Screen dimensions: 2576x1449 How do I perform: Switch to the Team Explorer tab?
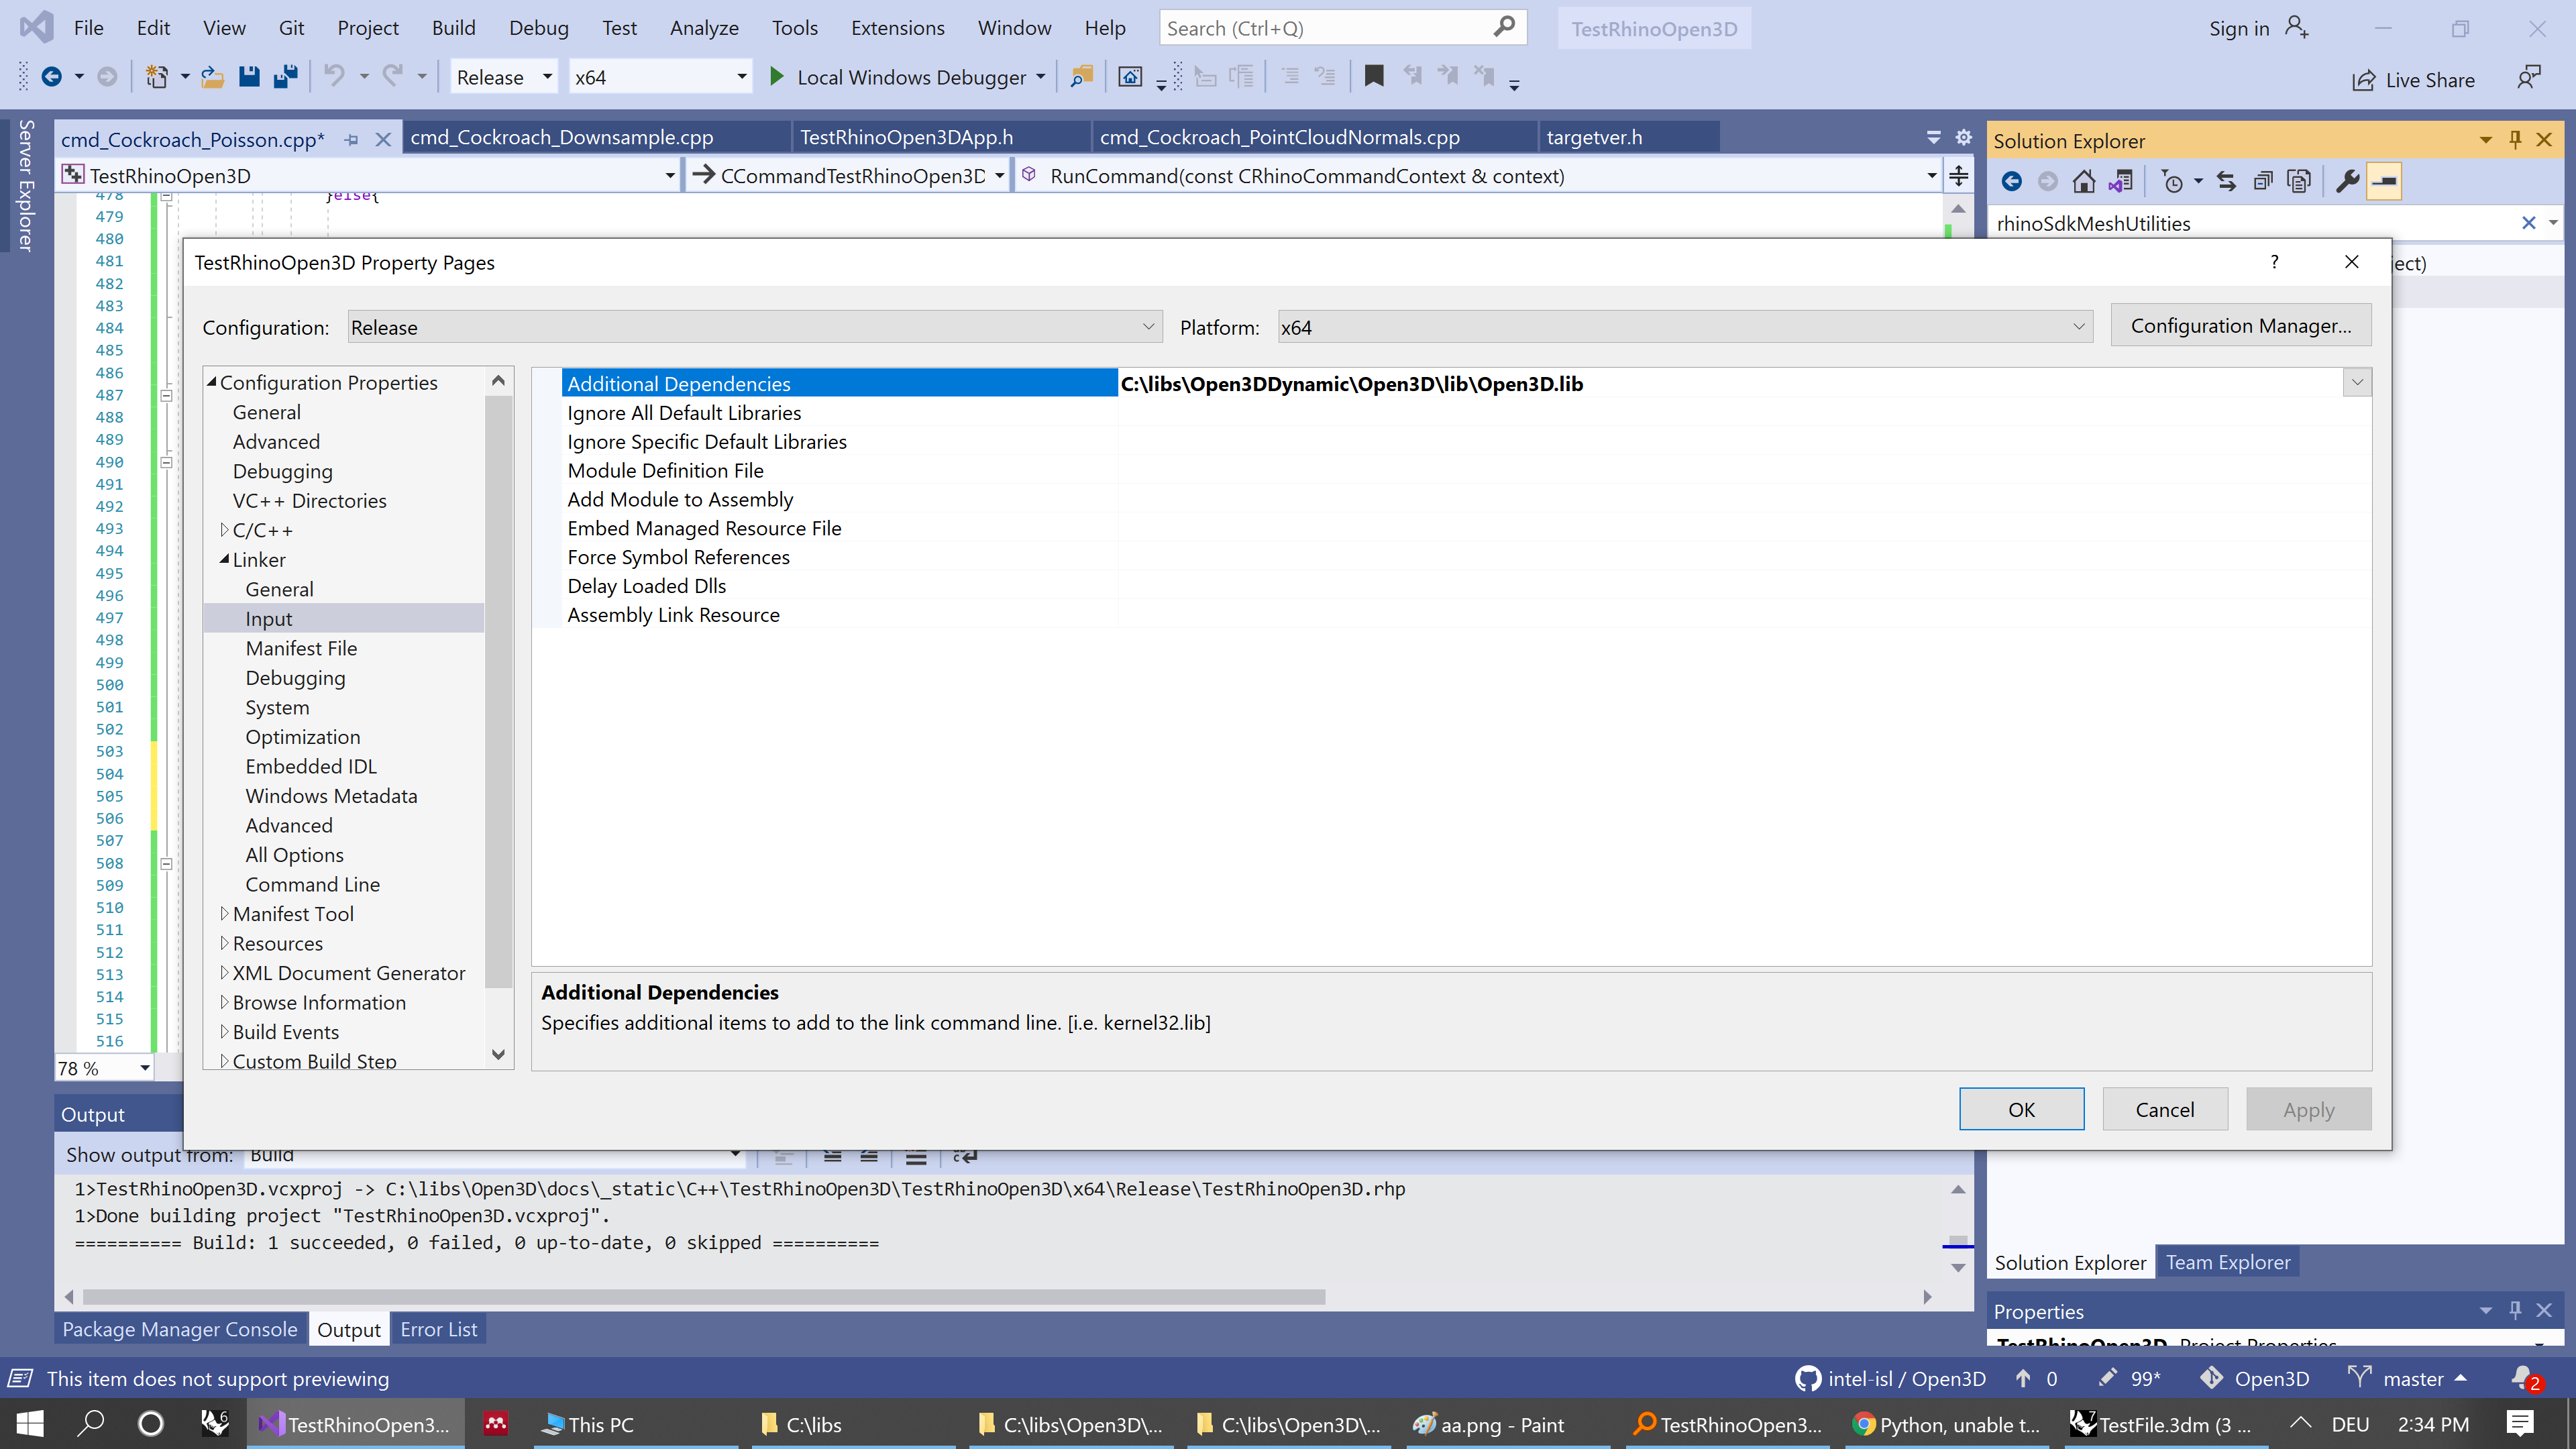[x=2228, y=1261]
